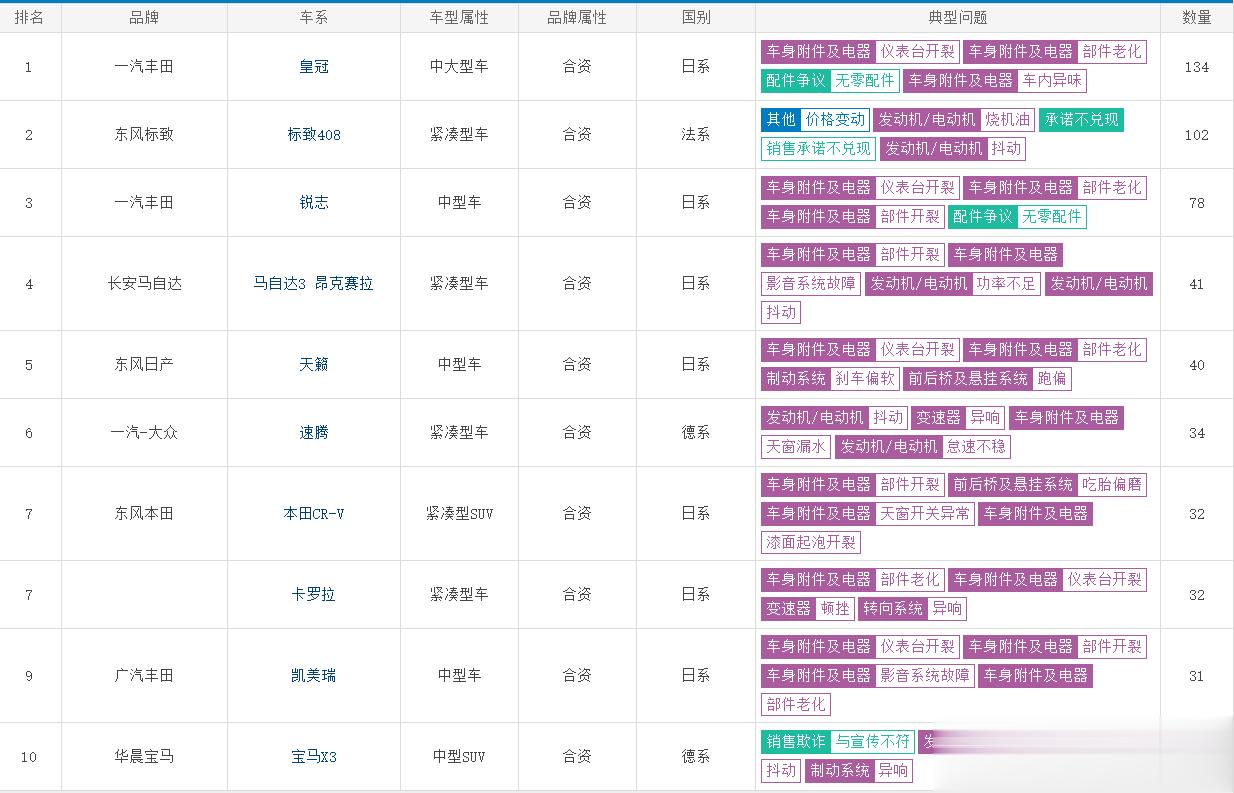Open the 天籁 car series link
Screen dimensions: 1234x793
(314, 365)
